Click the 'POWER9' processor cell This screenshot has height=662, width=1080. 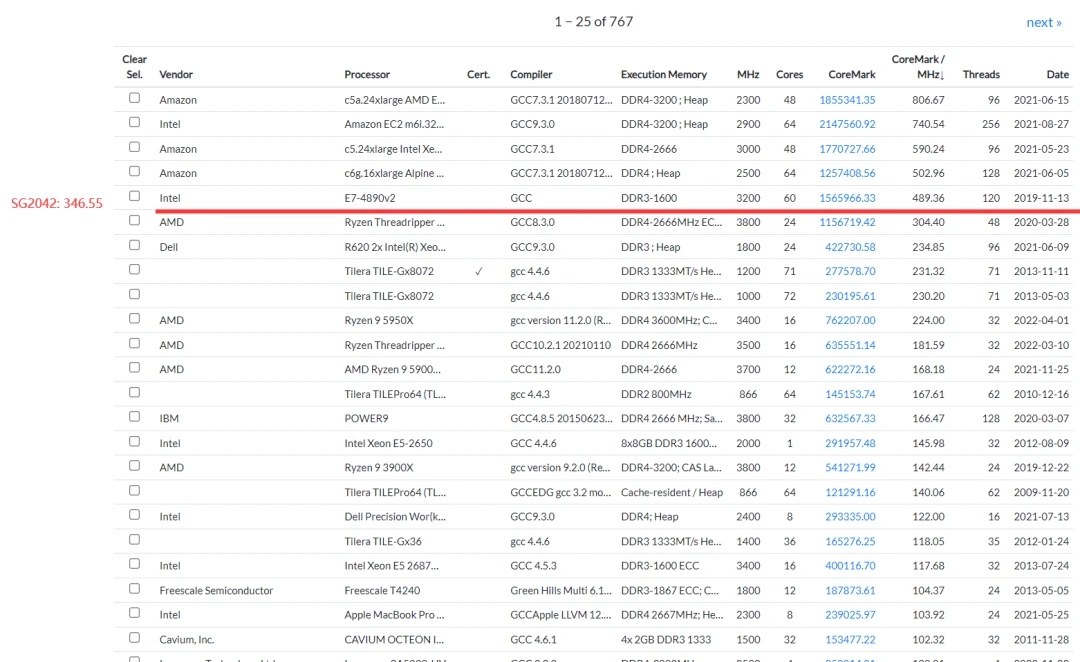pos(366,418)
